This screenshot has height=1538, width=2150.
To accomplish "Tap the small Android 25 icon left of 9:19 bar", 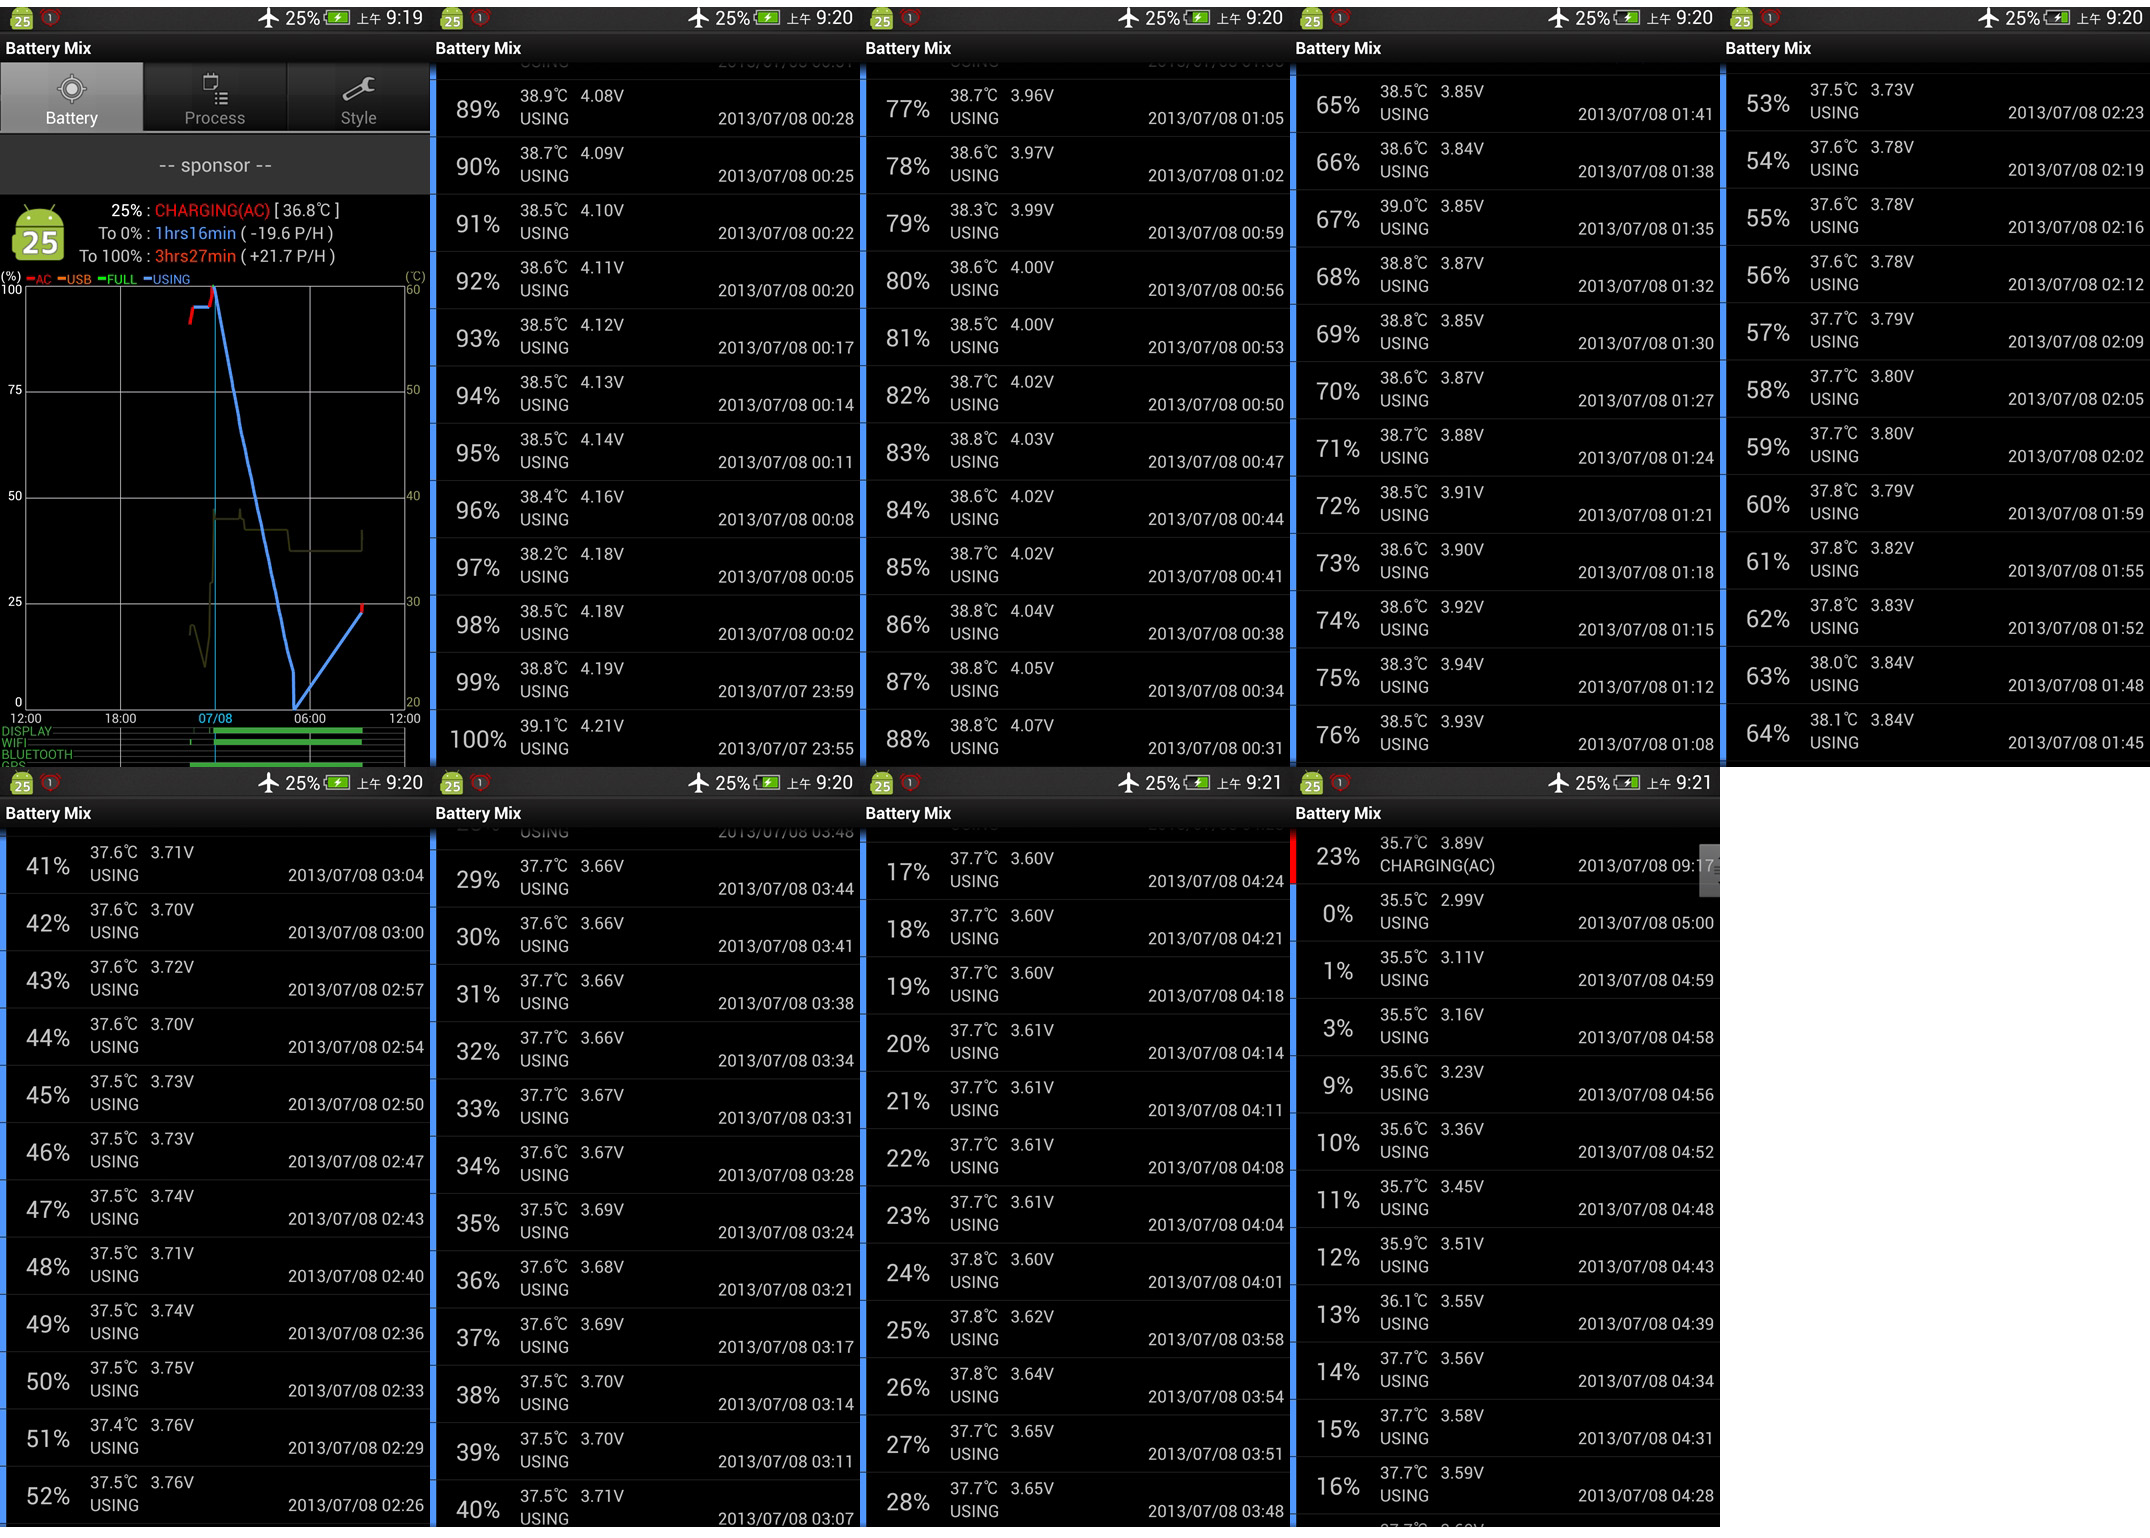I will (x=21, y=19).
